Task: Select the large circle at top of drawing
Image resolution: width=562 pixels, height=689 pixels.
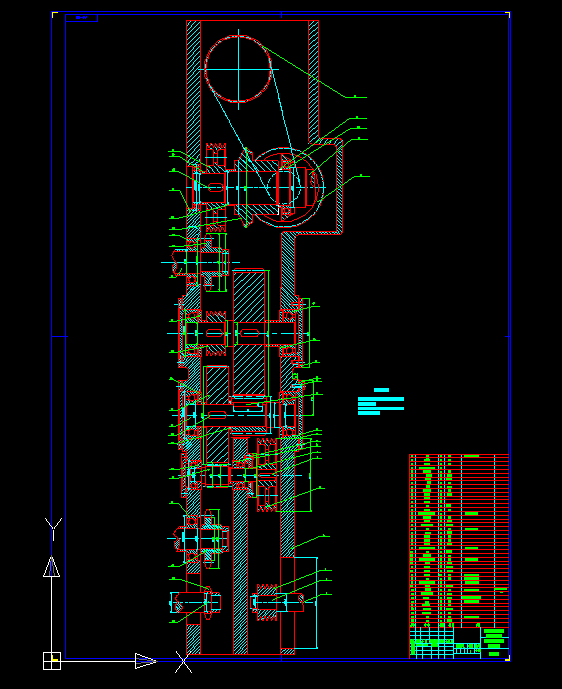Action: tap(239, 69)
